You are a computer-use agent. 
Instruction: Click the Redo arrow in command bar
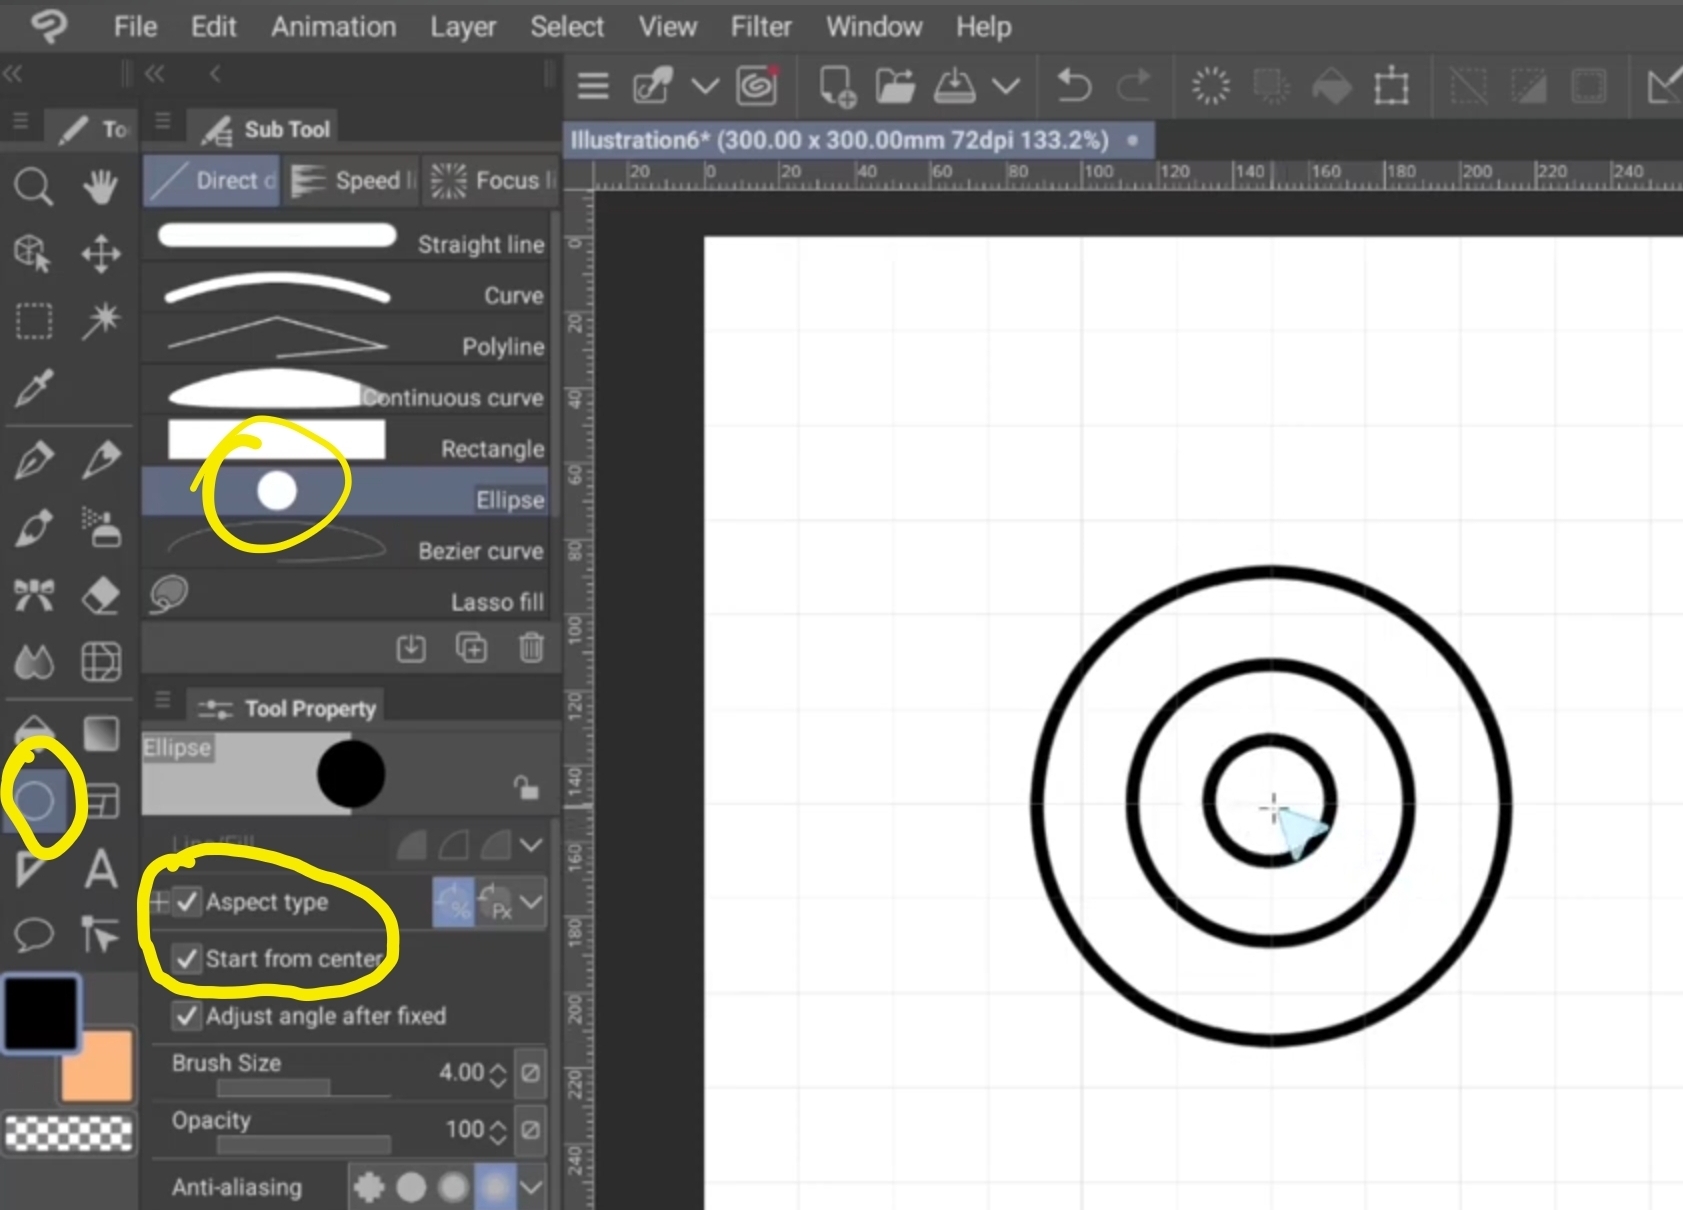[1134, 86]
